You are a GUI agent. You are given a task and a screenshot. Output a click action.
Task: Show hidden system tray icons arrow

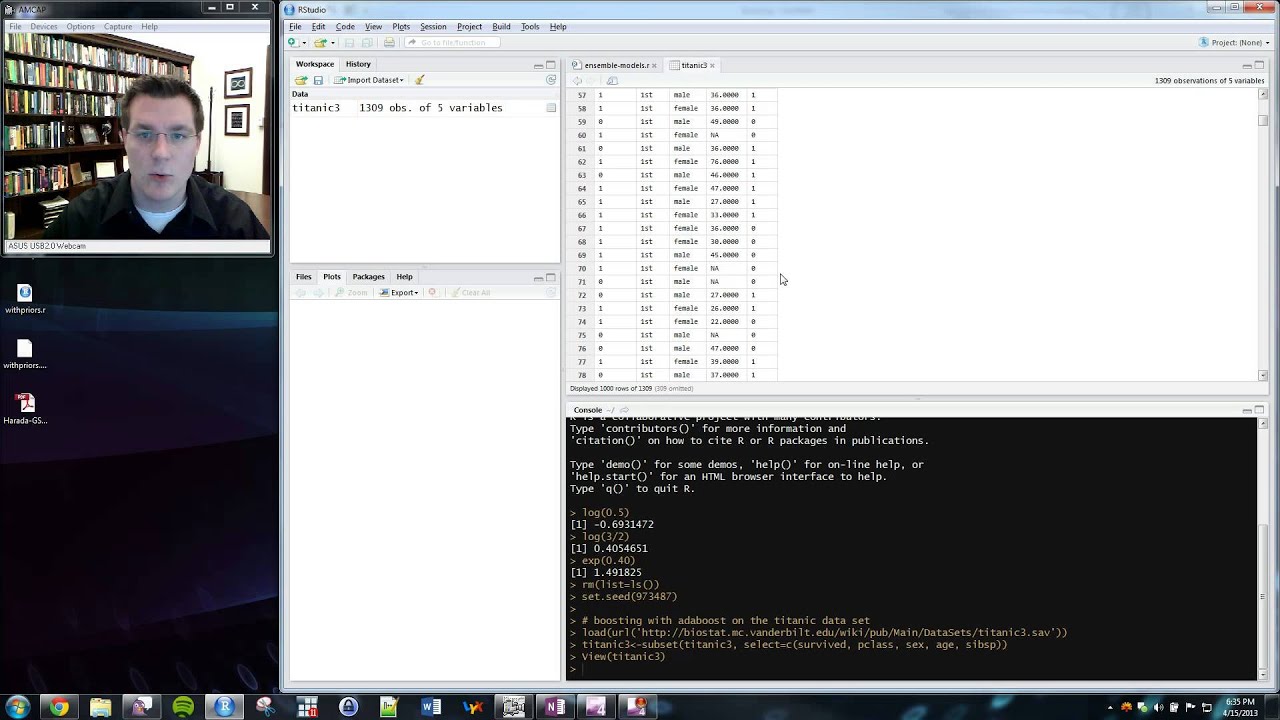(x=1110, y=708)
